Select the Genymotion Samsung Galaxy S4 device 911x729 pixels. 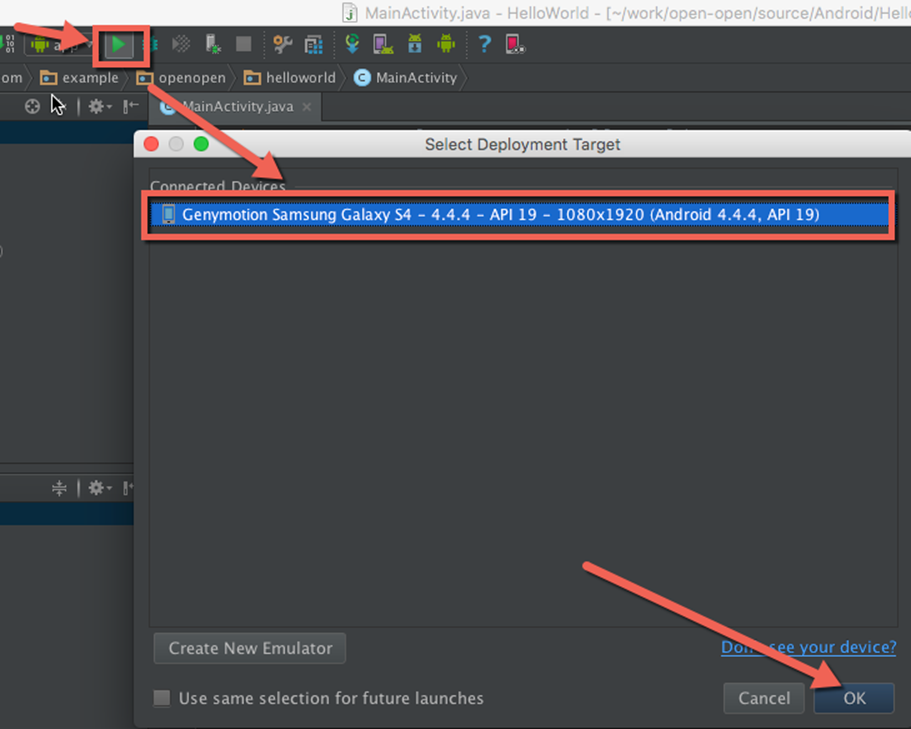click(520, 214)
